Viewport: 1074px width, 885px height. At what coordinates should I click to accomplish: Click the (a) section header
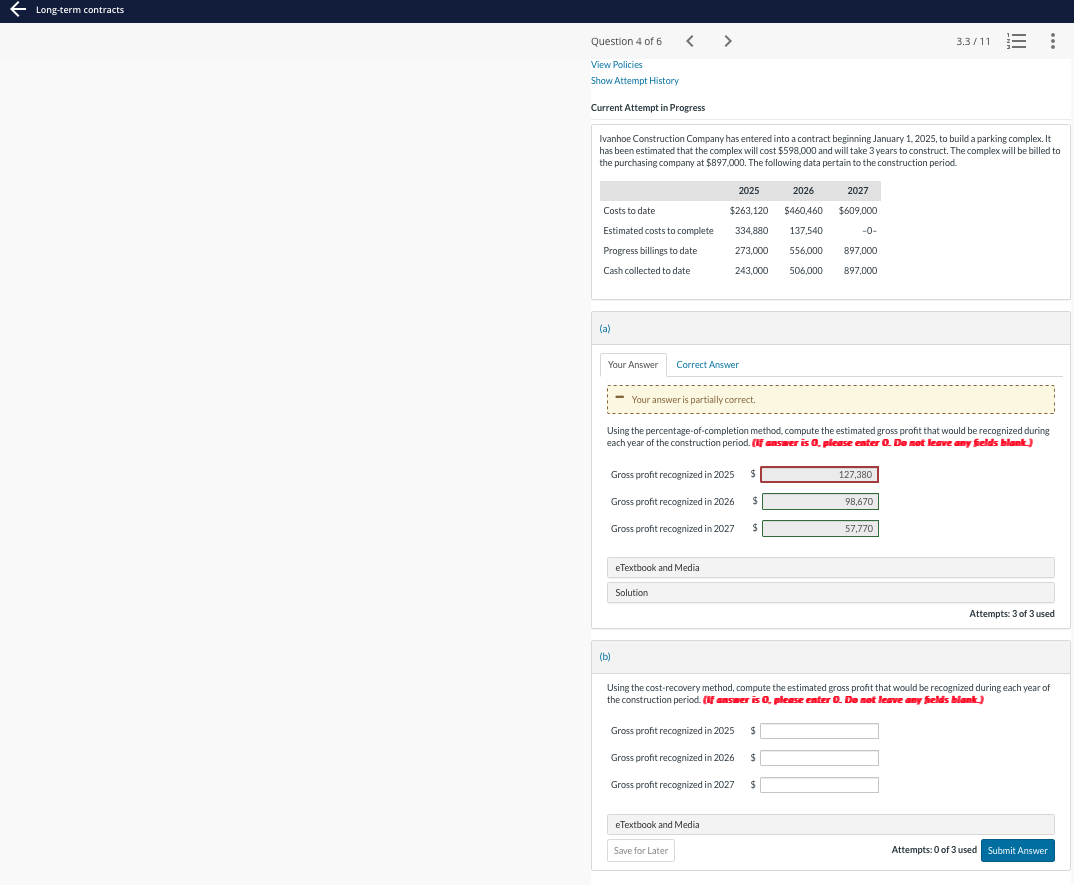click(x=830, y=328)
